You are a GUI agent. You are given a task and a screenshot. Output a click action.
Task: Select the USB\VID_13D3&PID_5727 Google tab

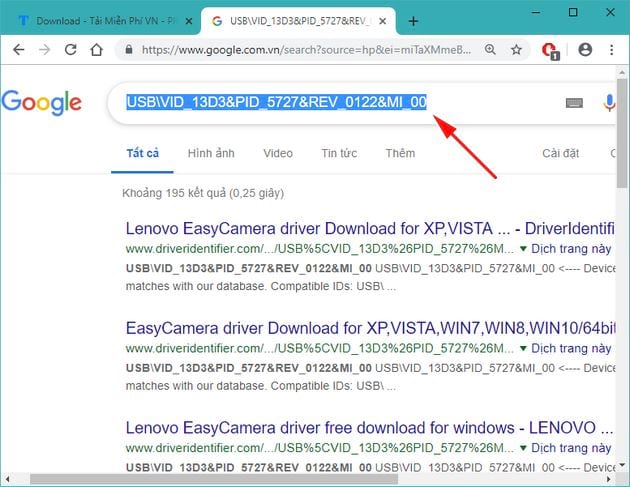[298, 21]
